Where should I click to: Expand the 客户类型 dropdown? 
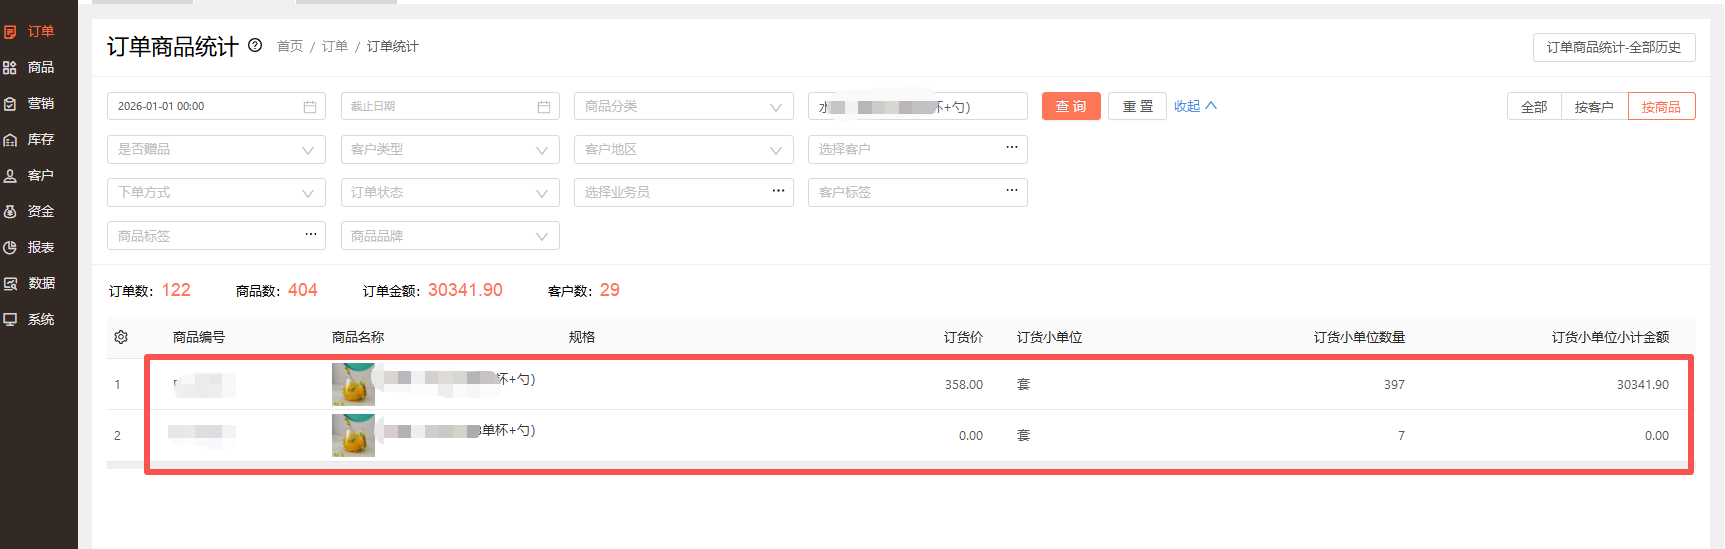click(450, 149)
